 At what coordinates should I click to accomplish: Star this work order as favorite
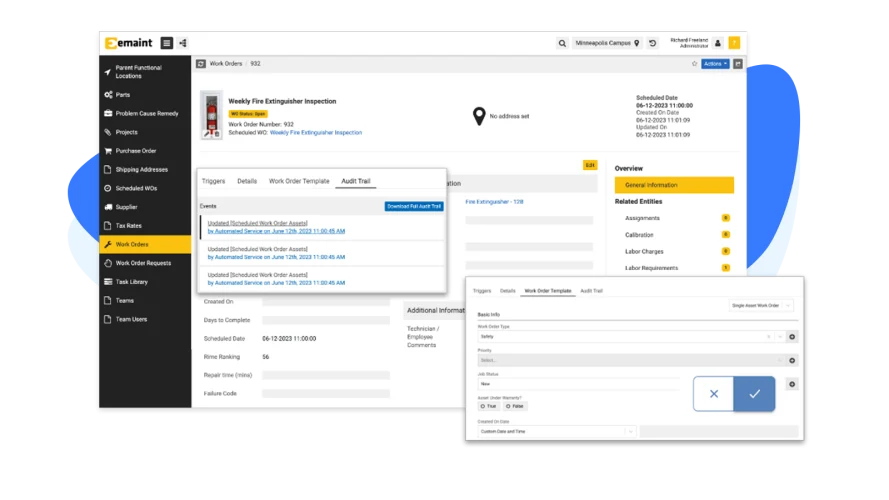tap(694, 63)
